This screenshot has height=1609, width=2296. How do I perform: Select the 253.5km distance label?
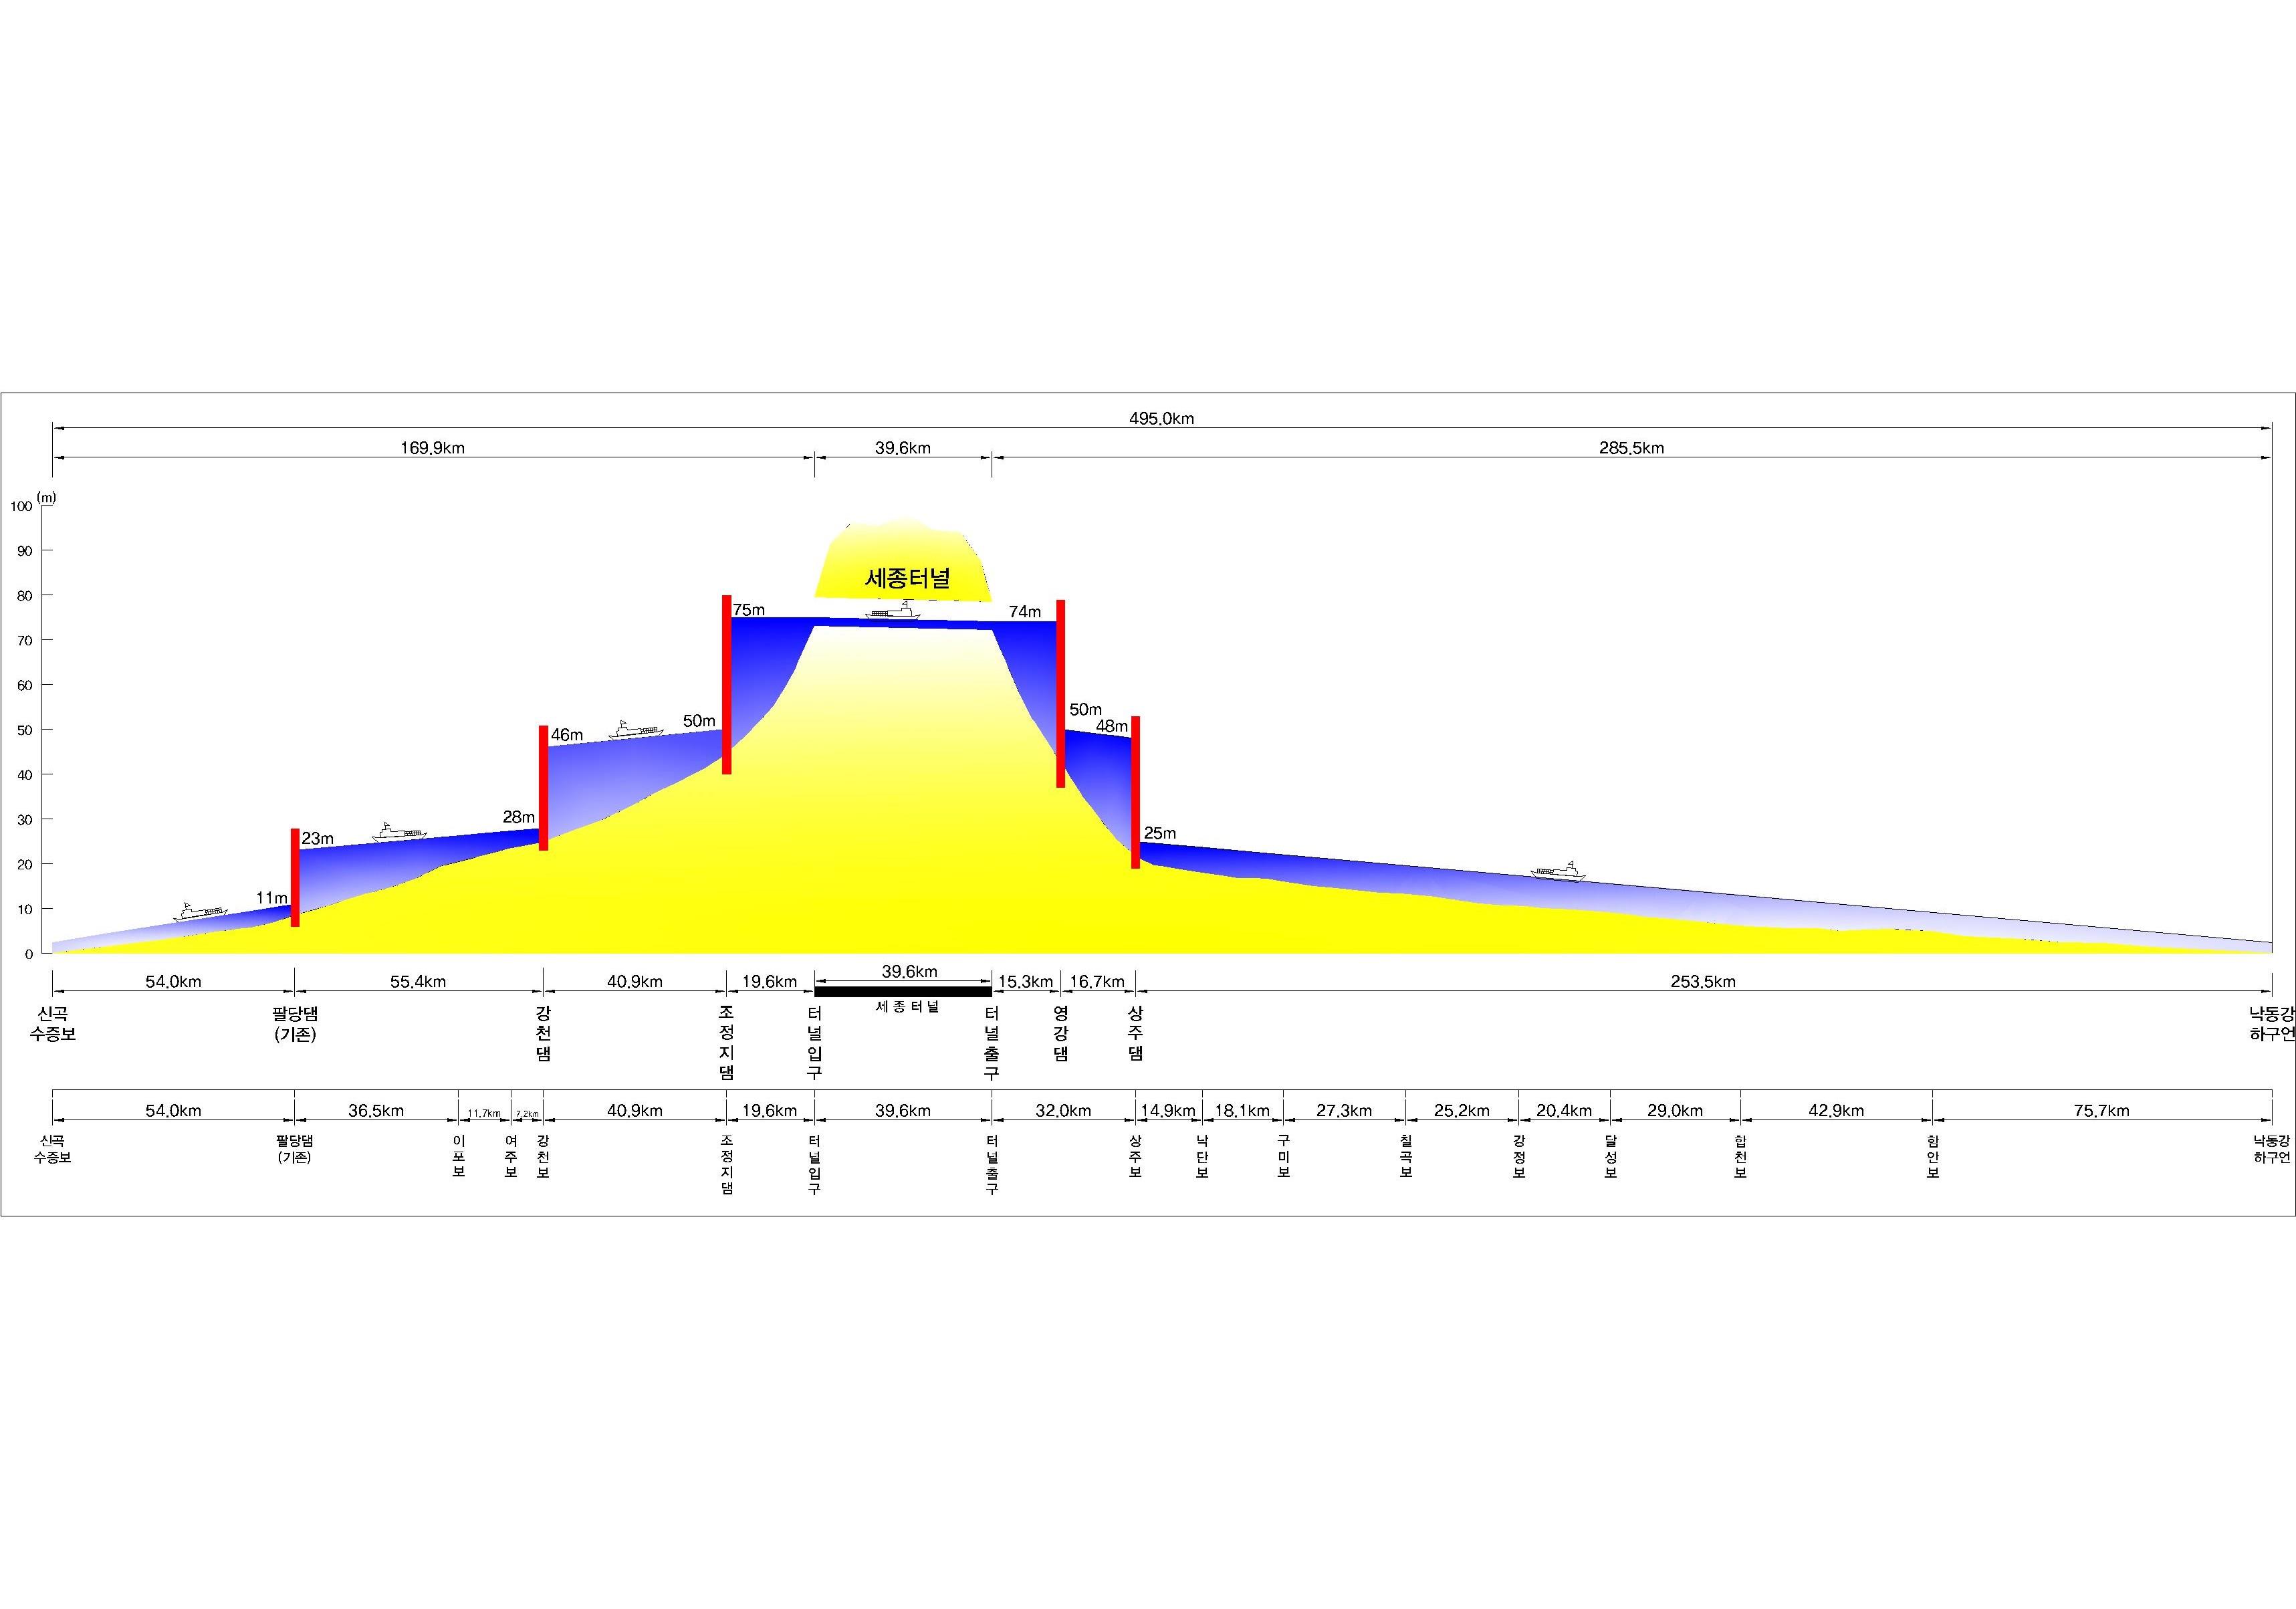point(1703,982)
